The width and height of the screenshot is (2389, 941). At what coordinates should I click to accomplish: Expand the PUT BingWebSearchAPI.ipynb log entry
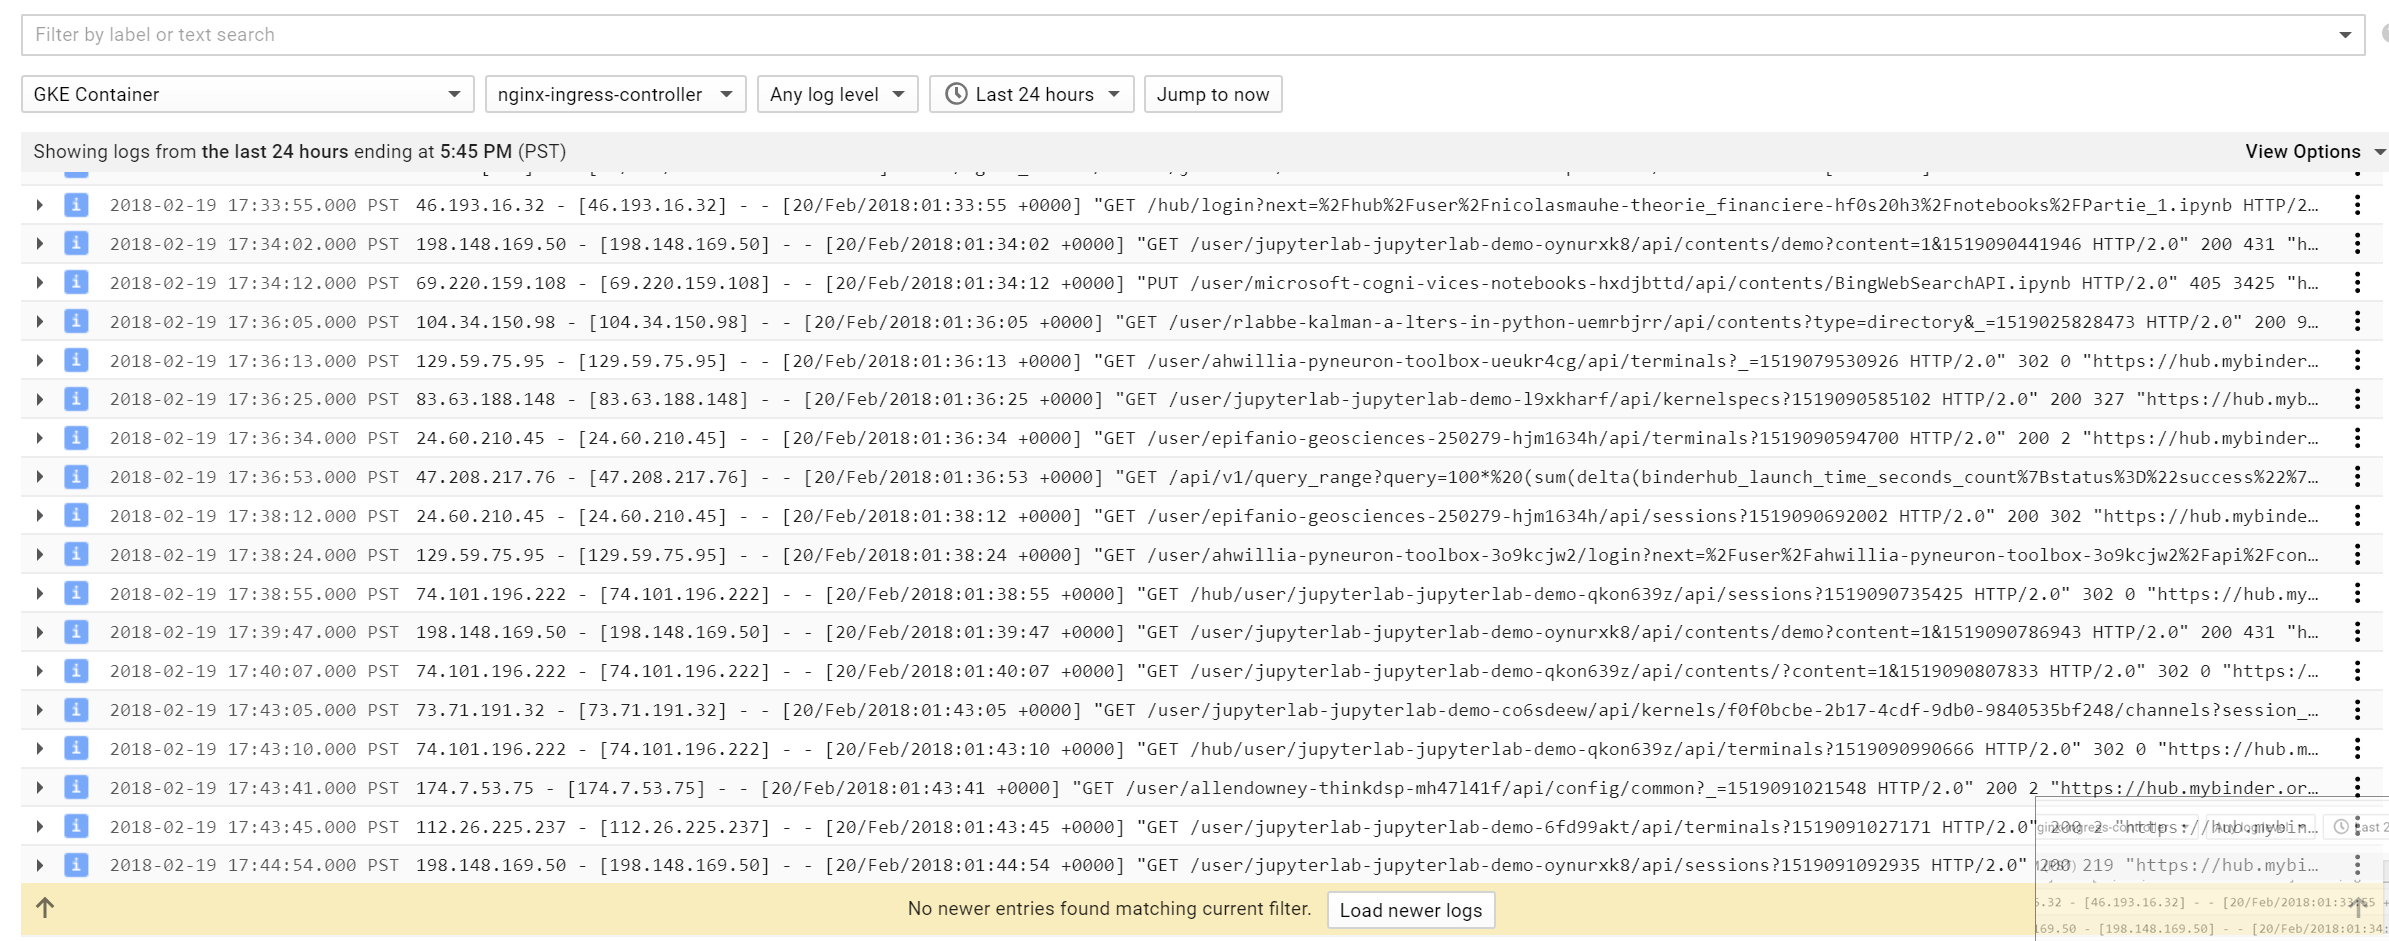tap(39, 282)
